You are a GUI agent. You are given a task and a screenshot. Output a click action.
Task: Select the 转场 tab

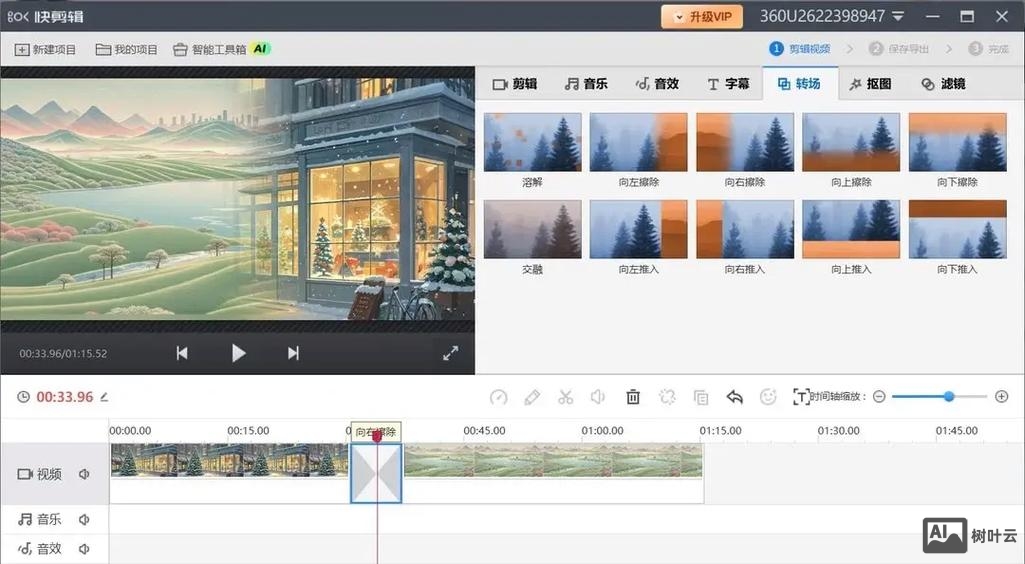tap(799, 84)
